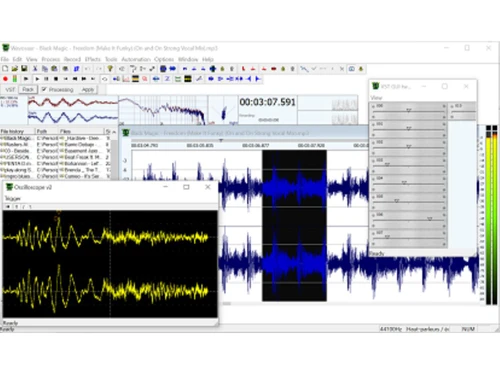Viewport: 500px width, 375px height.
Task: Click the Save floppy disk icon
Action: pyautogui.click(x=24, y=69)
